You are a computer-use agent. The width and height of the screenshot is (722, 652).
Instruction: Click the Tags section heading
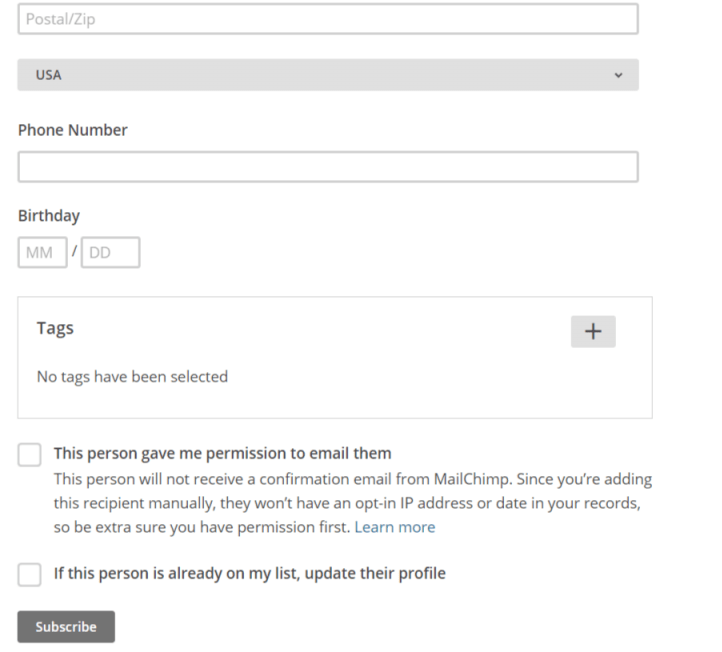click(55, 328)
